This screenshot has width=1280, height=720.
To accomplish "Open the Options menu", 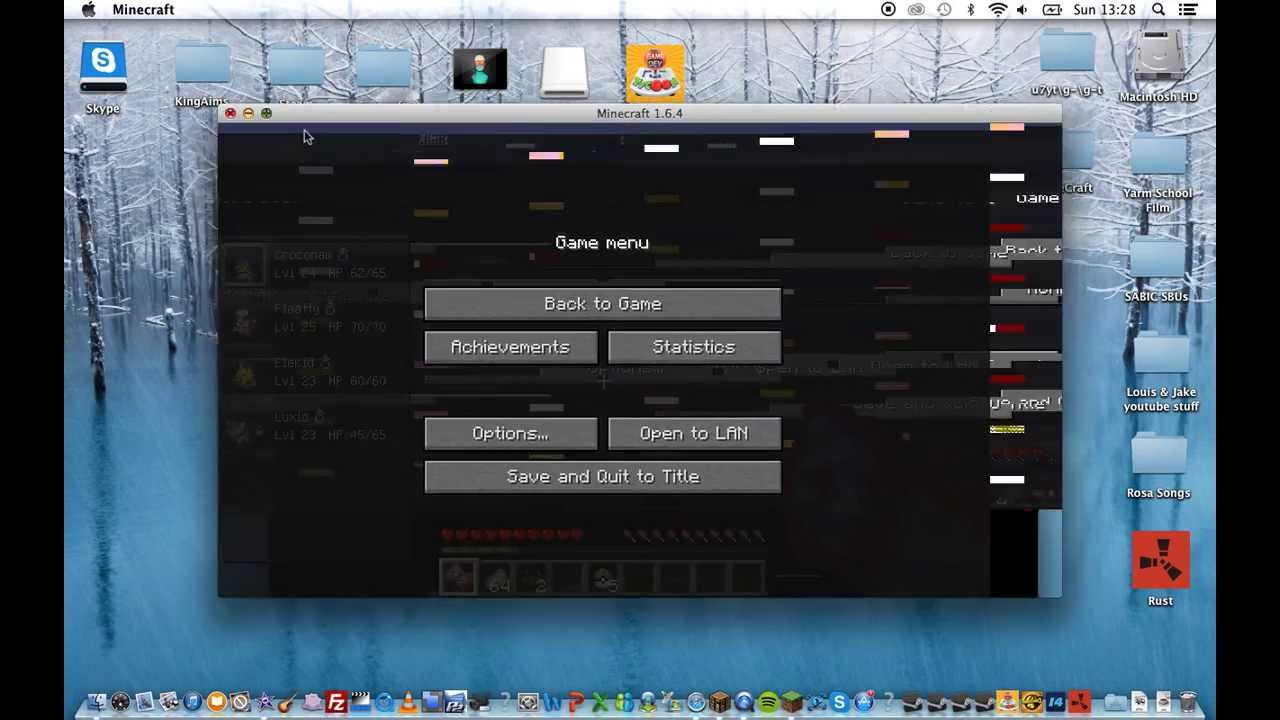I will pos(510,433).
